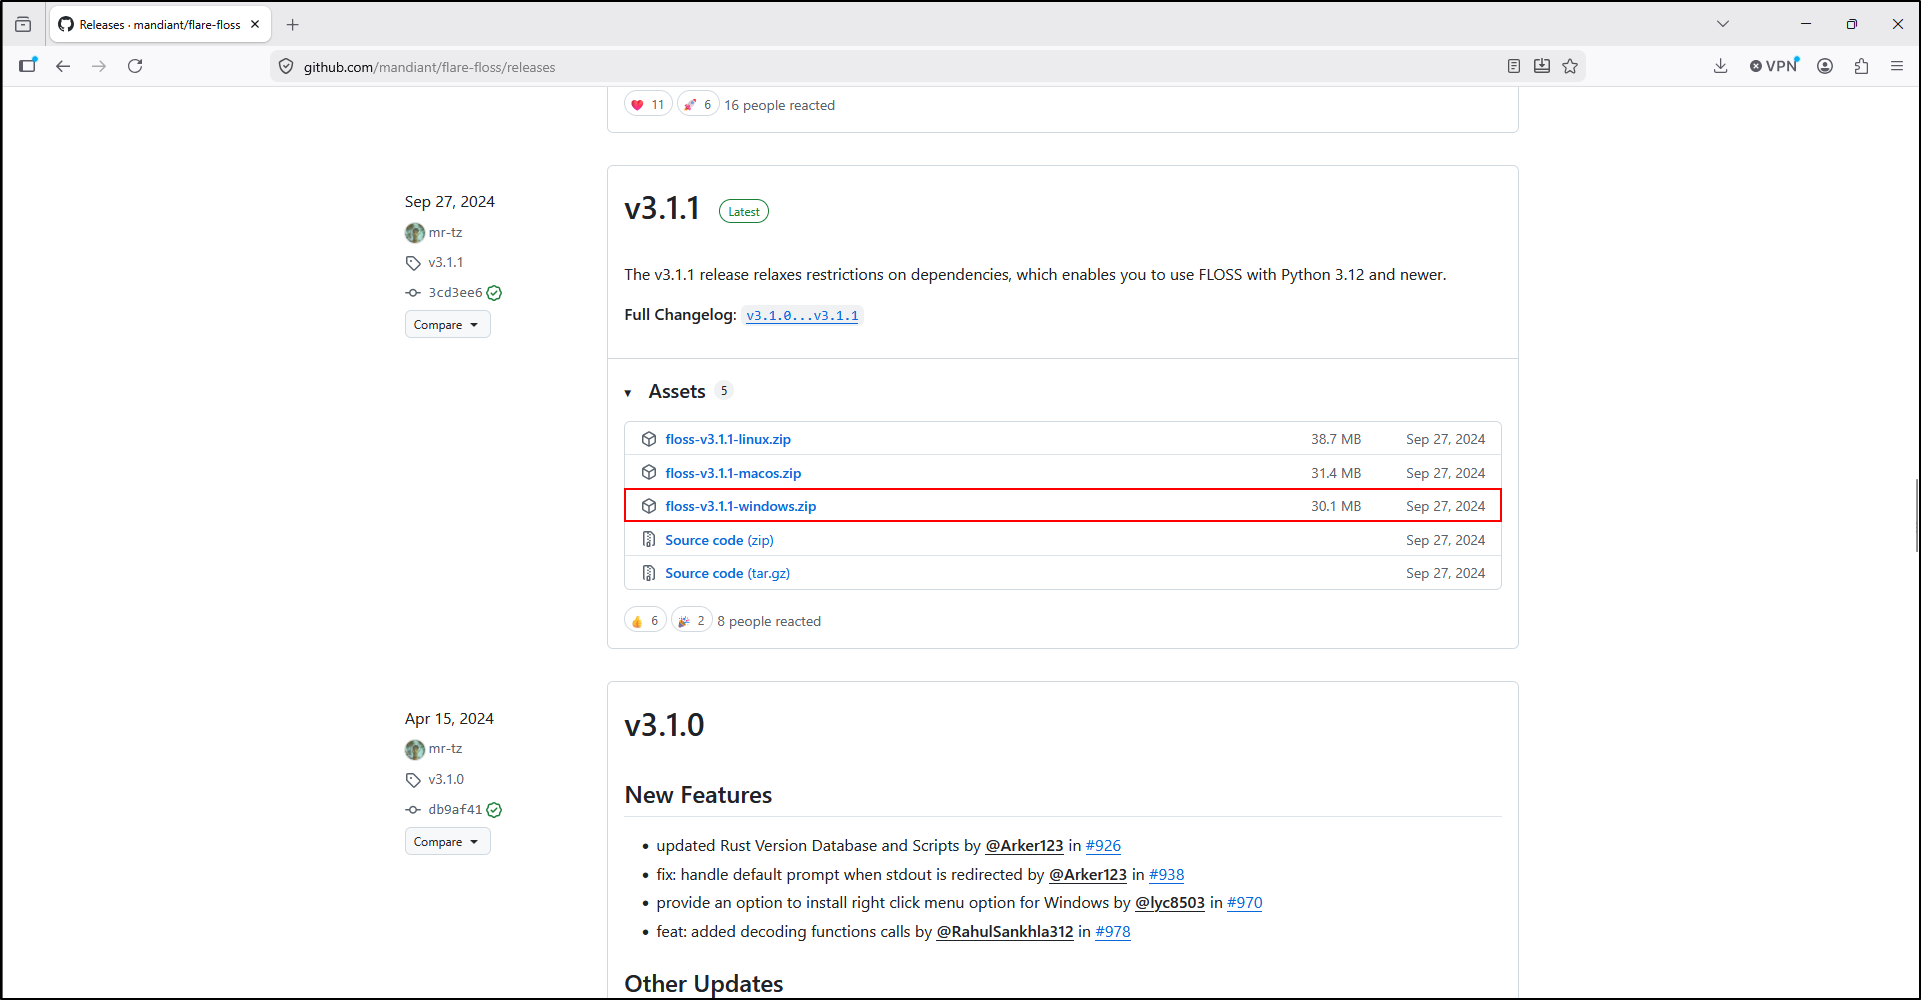Click the browser back arrow
This screenshot has height=1000, width=1921.
pos(63,66)
